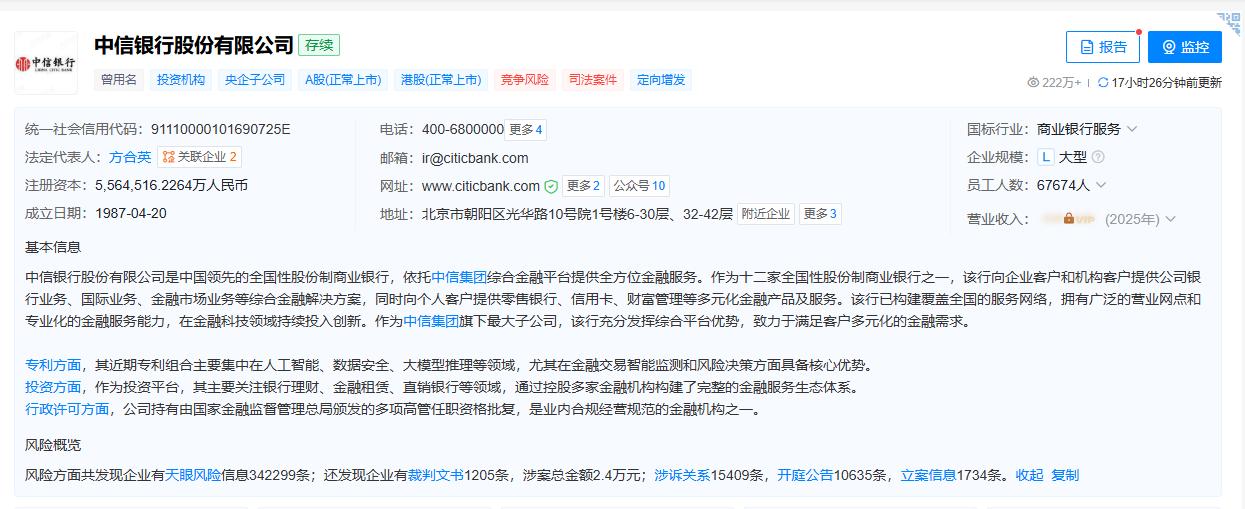This screenshot has height=509, width=1245.
Task: Click registered capital 5,564,516.2264万人民币
Action: (171, 185)
